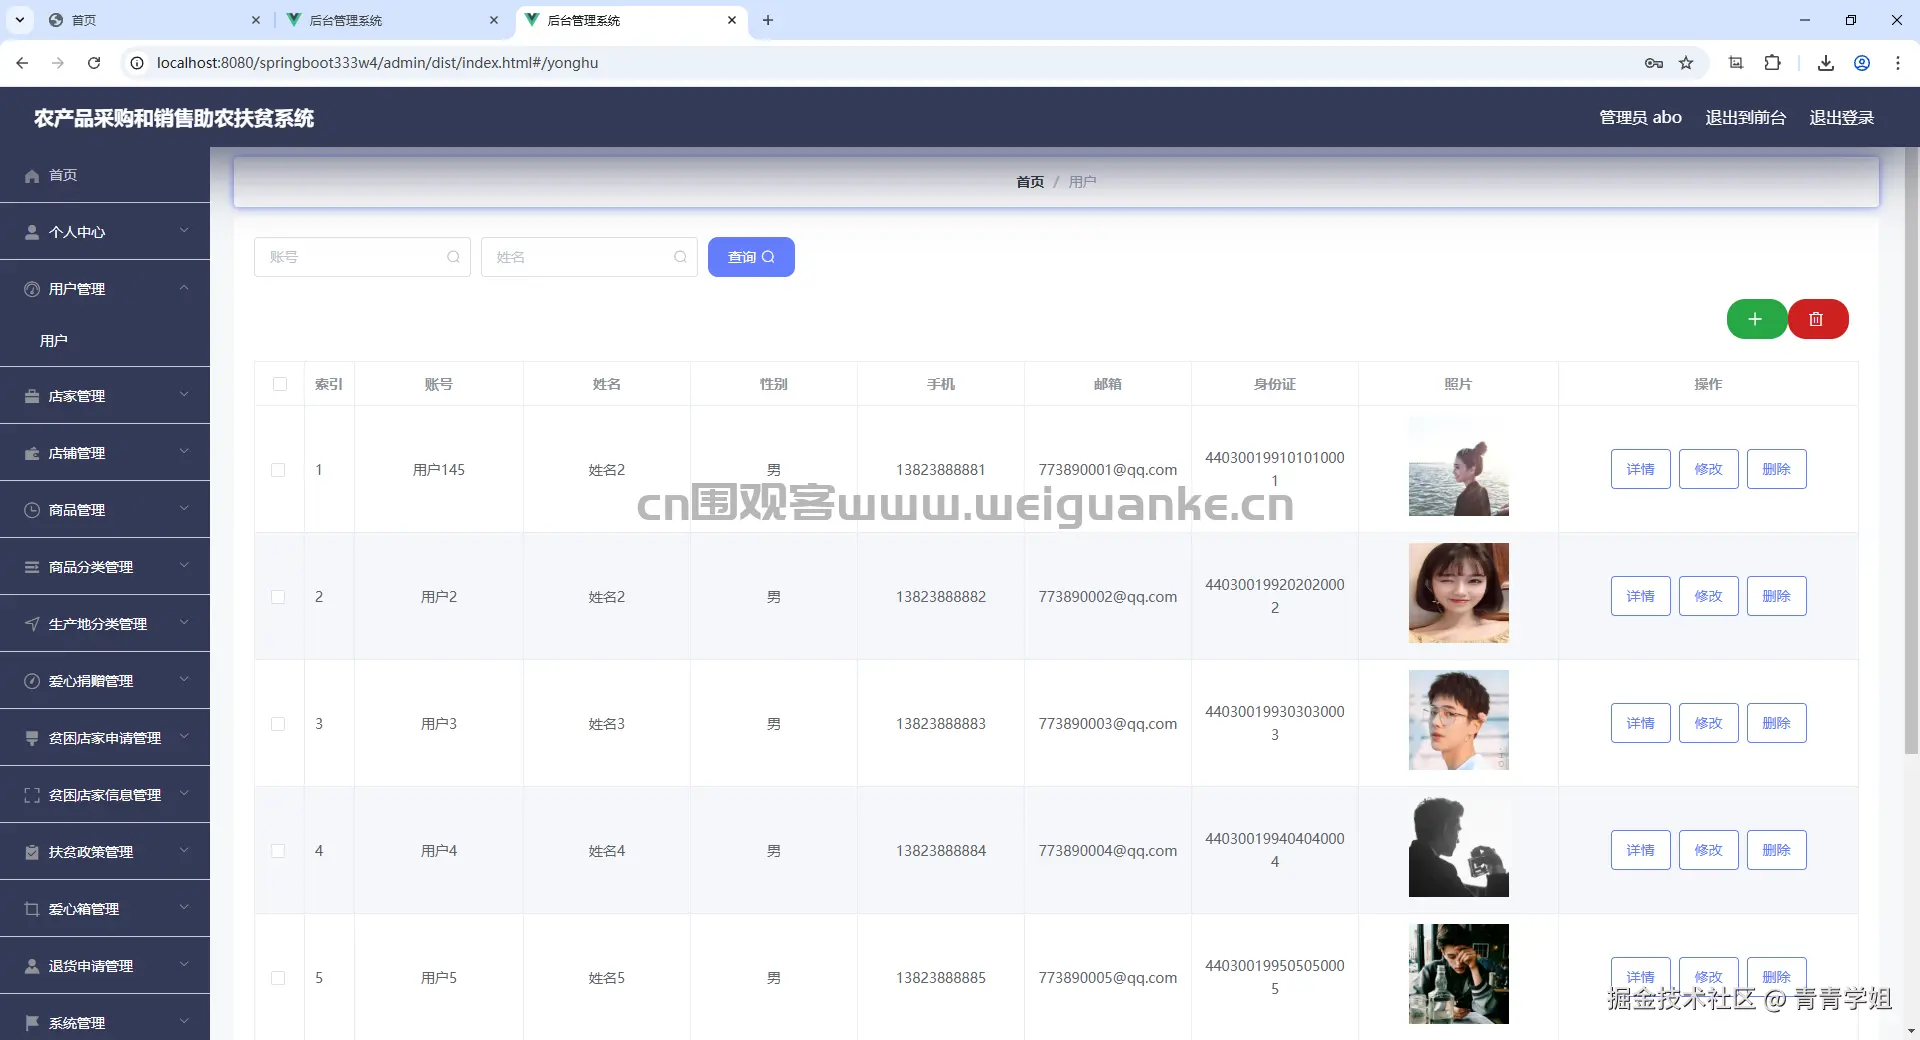Click the paper-plane icon beside 生产地分类管理
Viewport: 1920px width, 1040px height.
point(32,625)
